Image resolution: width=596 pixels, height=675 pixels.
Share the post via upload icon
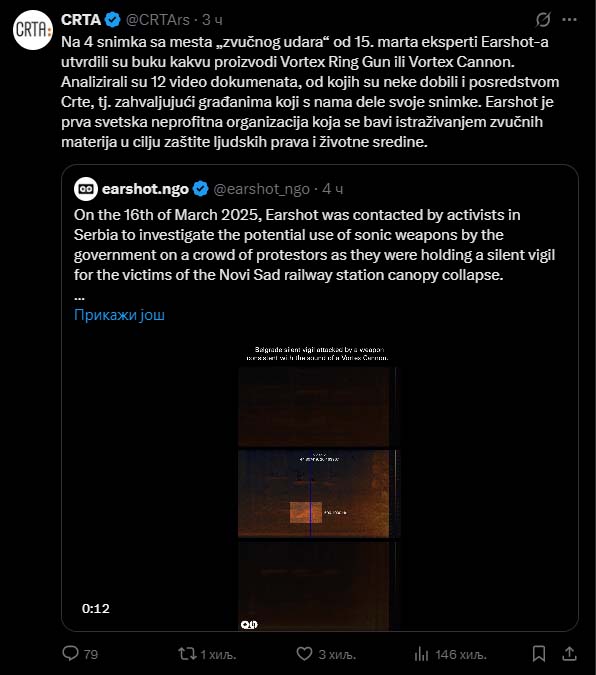[x=569, y=653]
